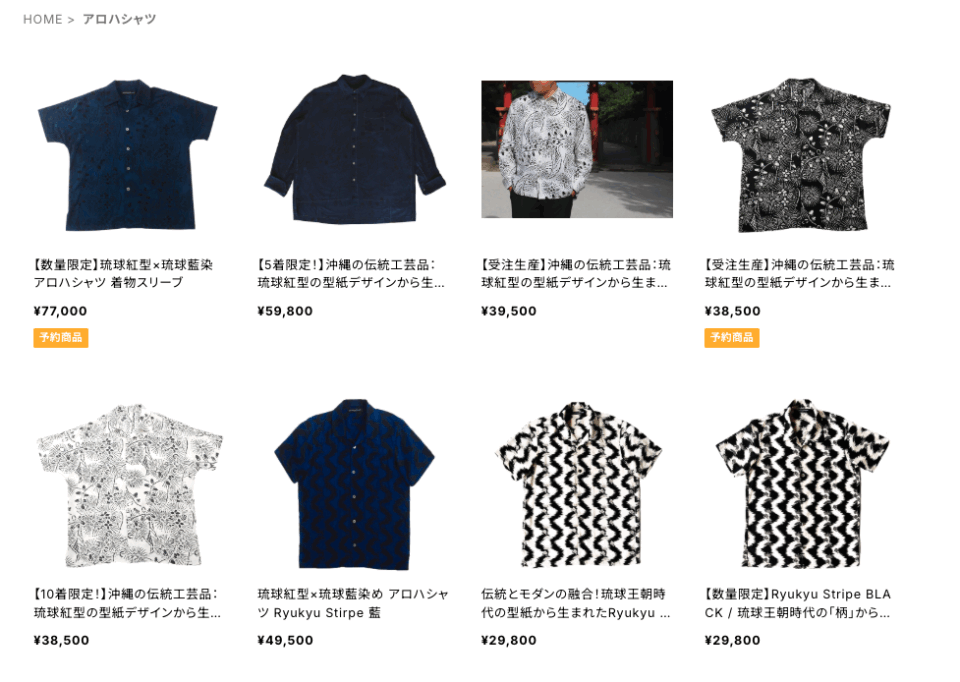Open 【数量限定】琉球紅型×琉球藍染 product title

point(123,274)
